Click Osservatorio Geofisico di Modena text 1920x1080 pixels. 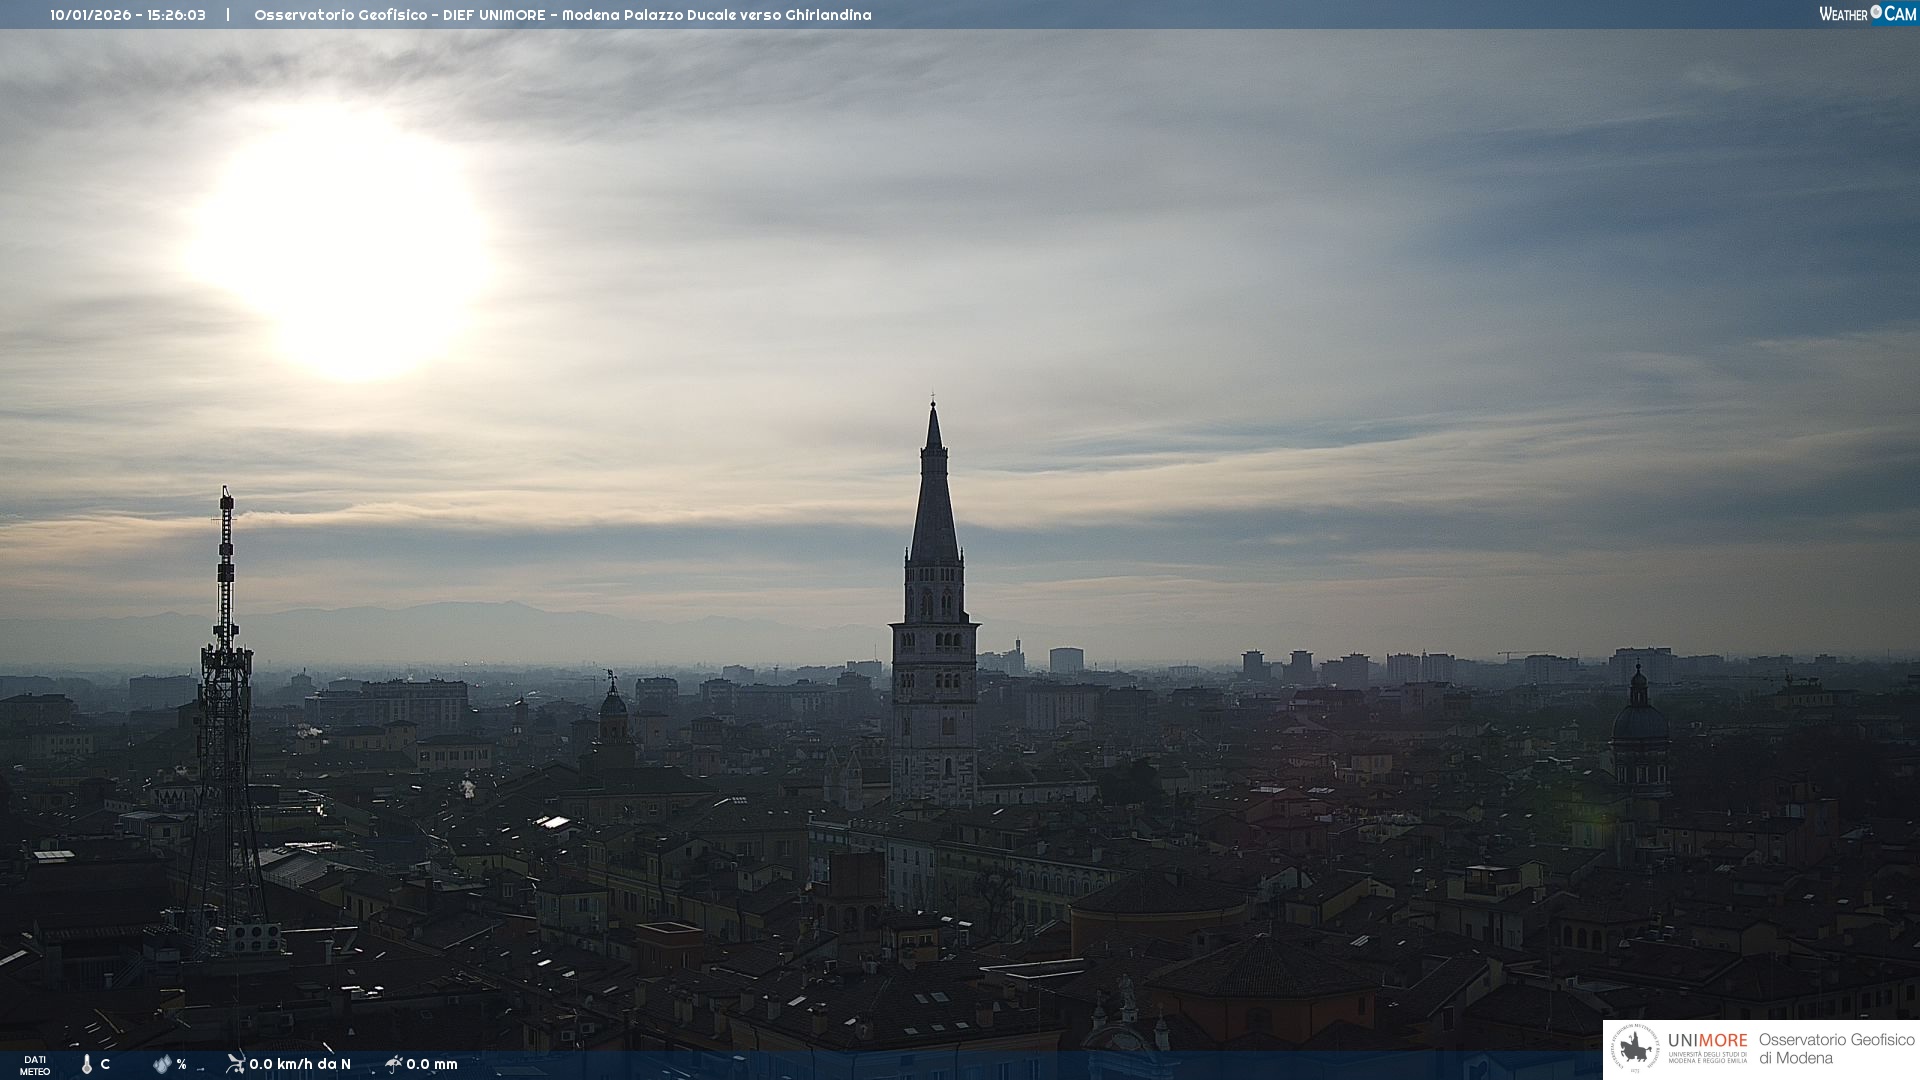(1836, 1049)
